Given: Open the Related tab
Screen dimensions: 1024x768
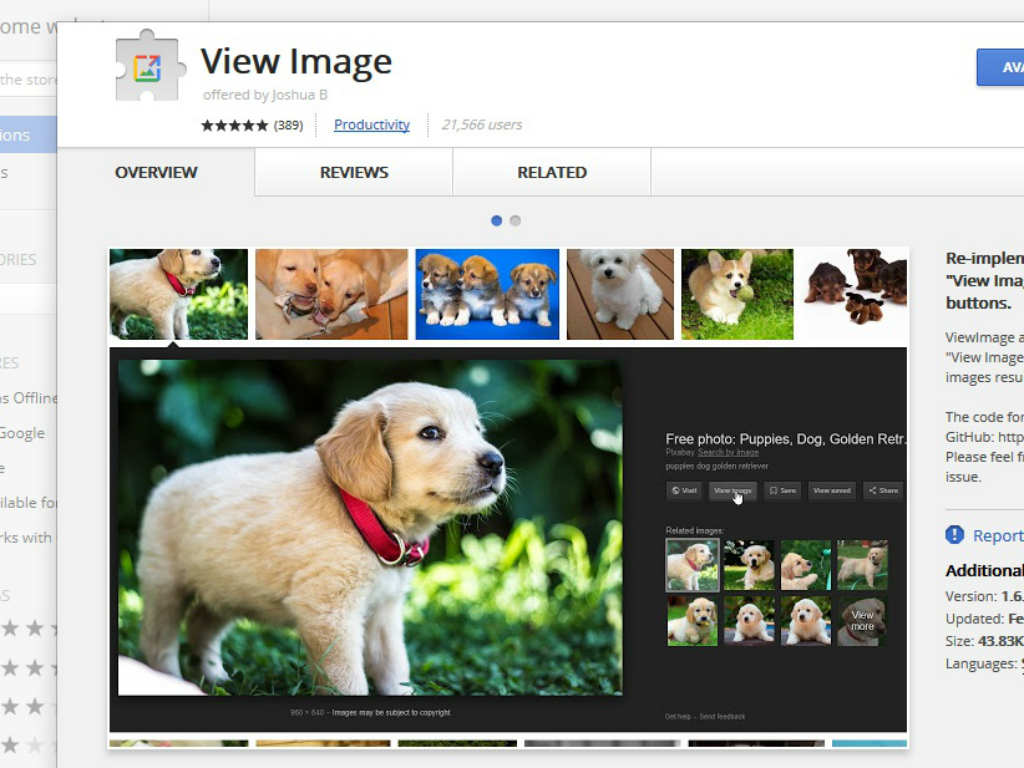Looking at the screenshot, I should pyautogui.click(x=552, y=172).
